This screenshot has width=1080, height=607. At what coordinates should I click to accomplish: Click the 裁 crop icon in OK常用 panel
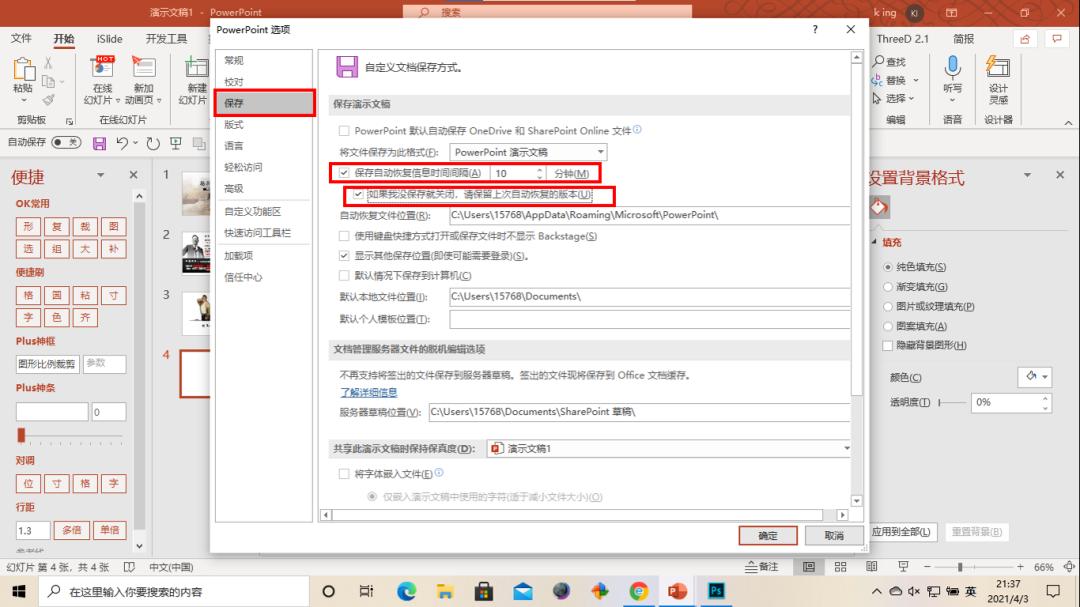click(x=85, y=227)
